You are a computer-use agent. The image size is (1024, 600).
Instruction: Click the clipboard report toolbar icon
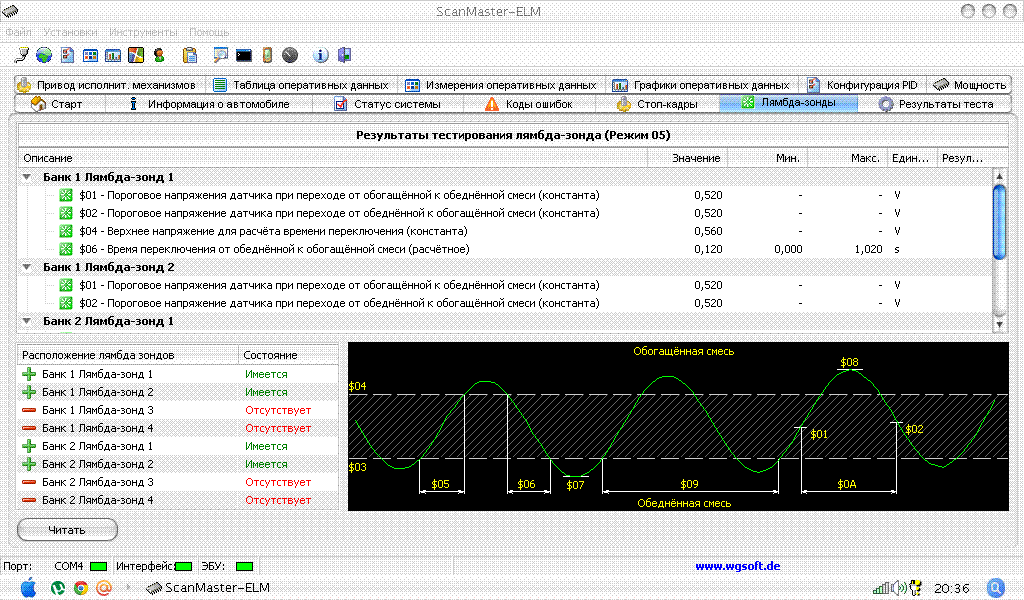190,55
